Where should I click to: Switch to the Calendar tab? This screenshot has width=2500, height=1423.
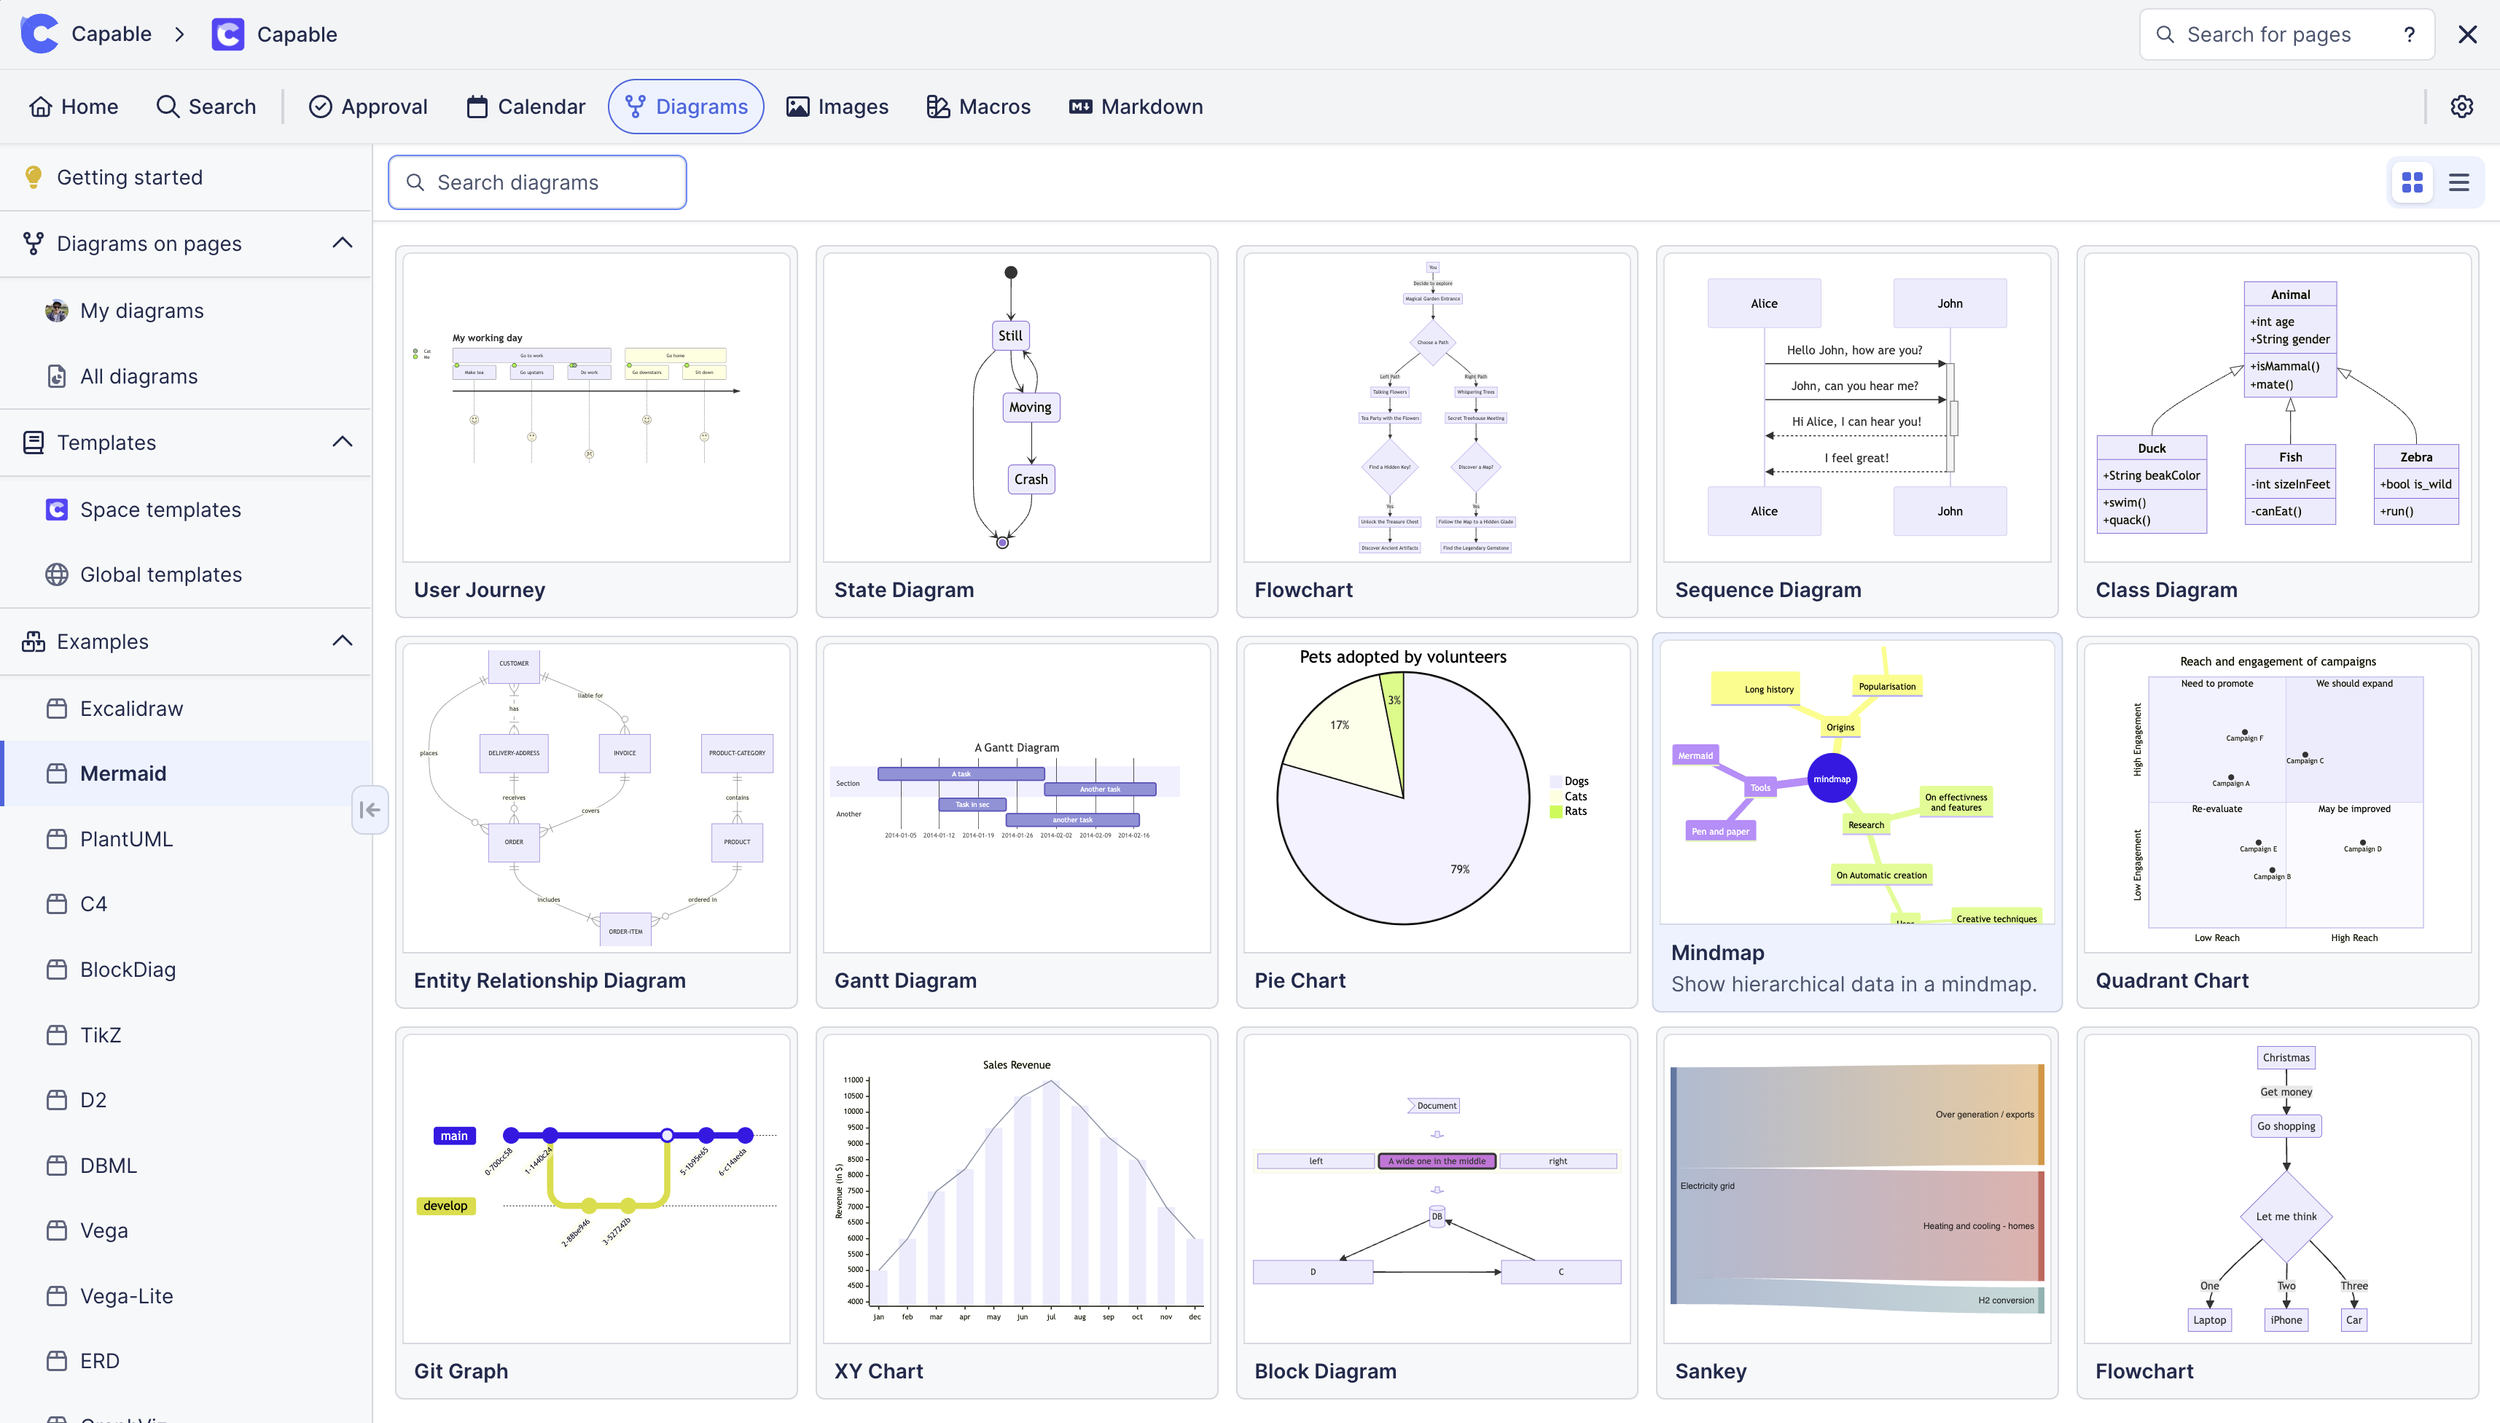coord(526,106)
